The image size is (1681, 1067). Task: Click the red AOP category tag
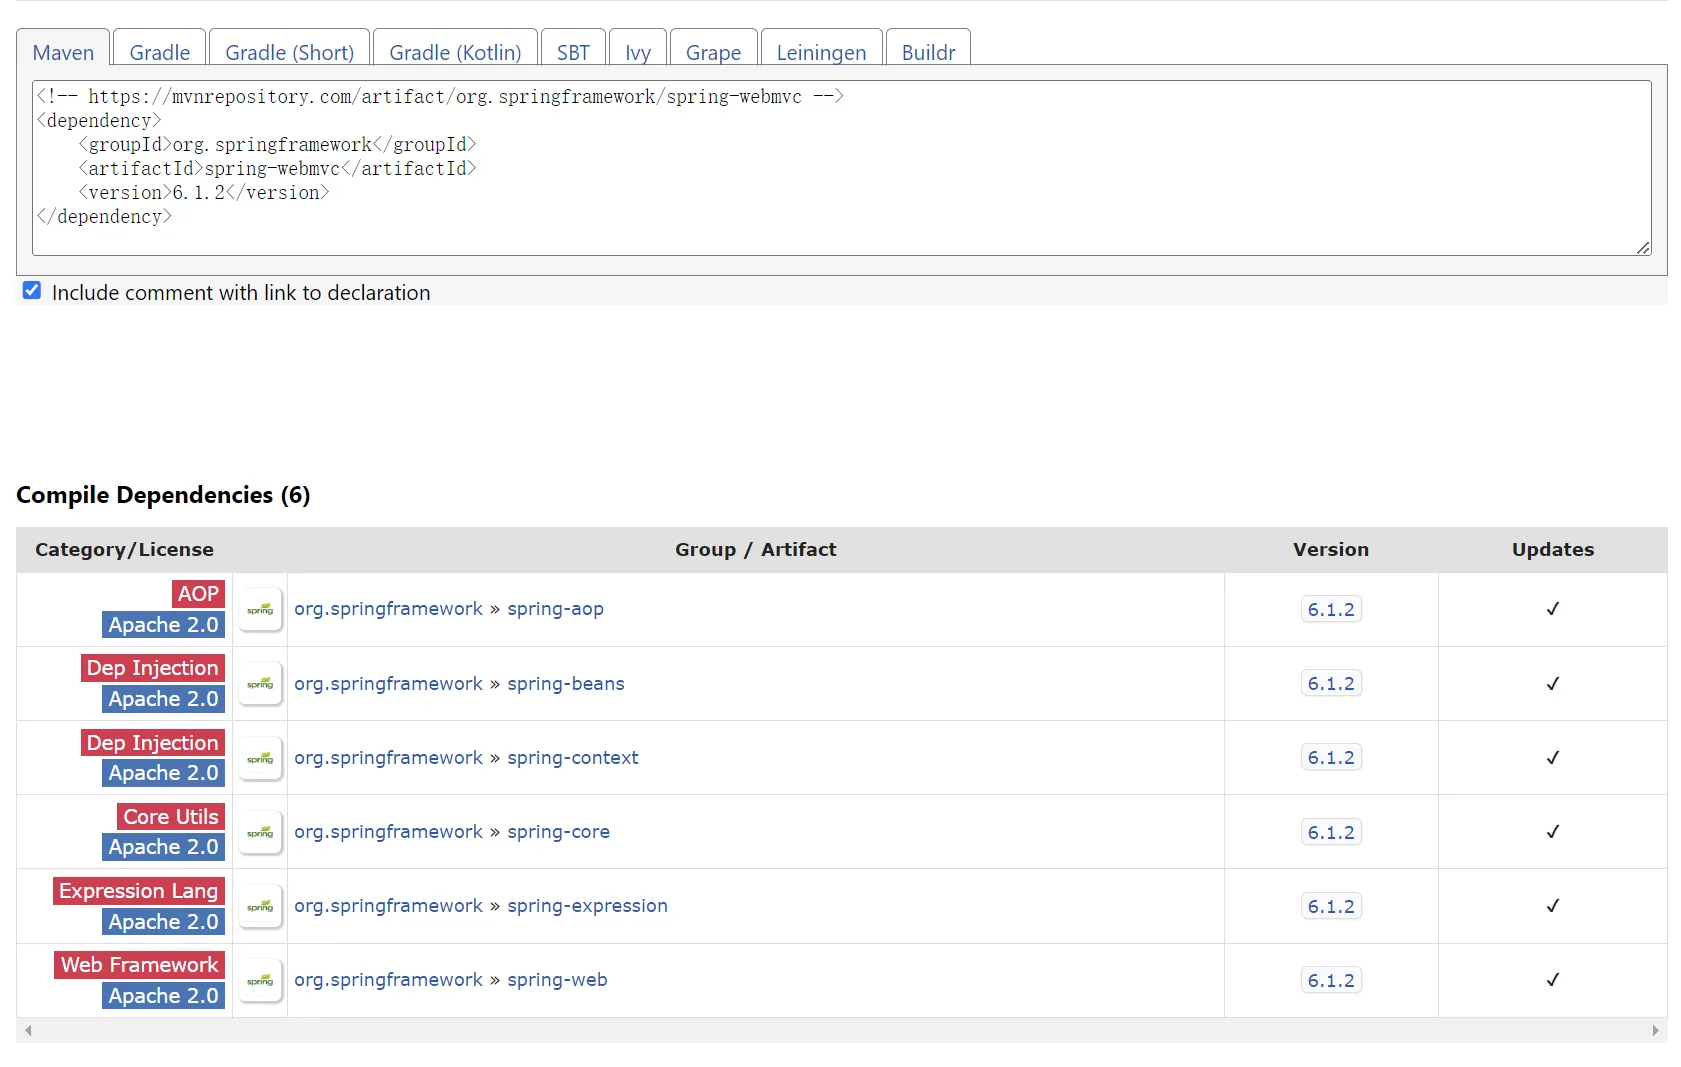coord(198,594)
